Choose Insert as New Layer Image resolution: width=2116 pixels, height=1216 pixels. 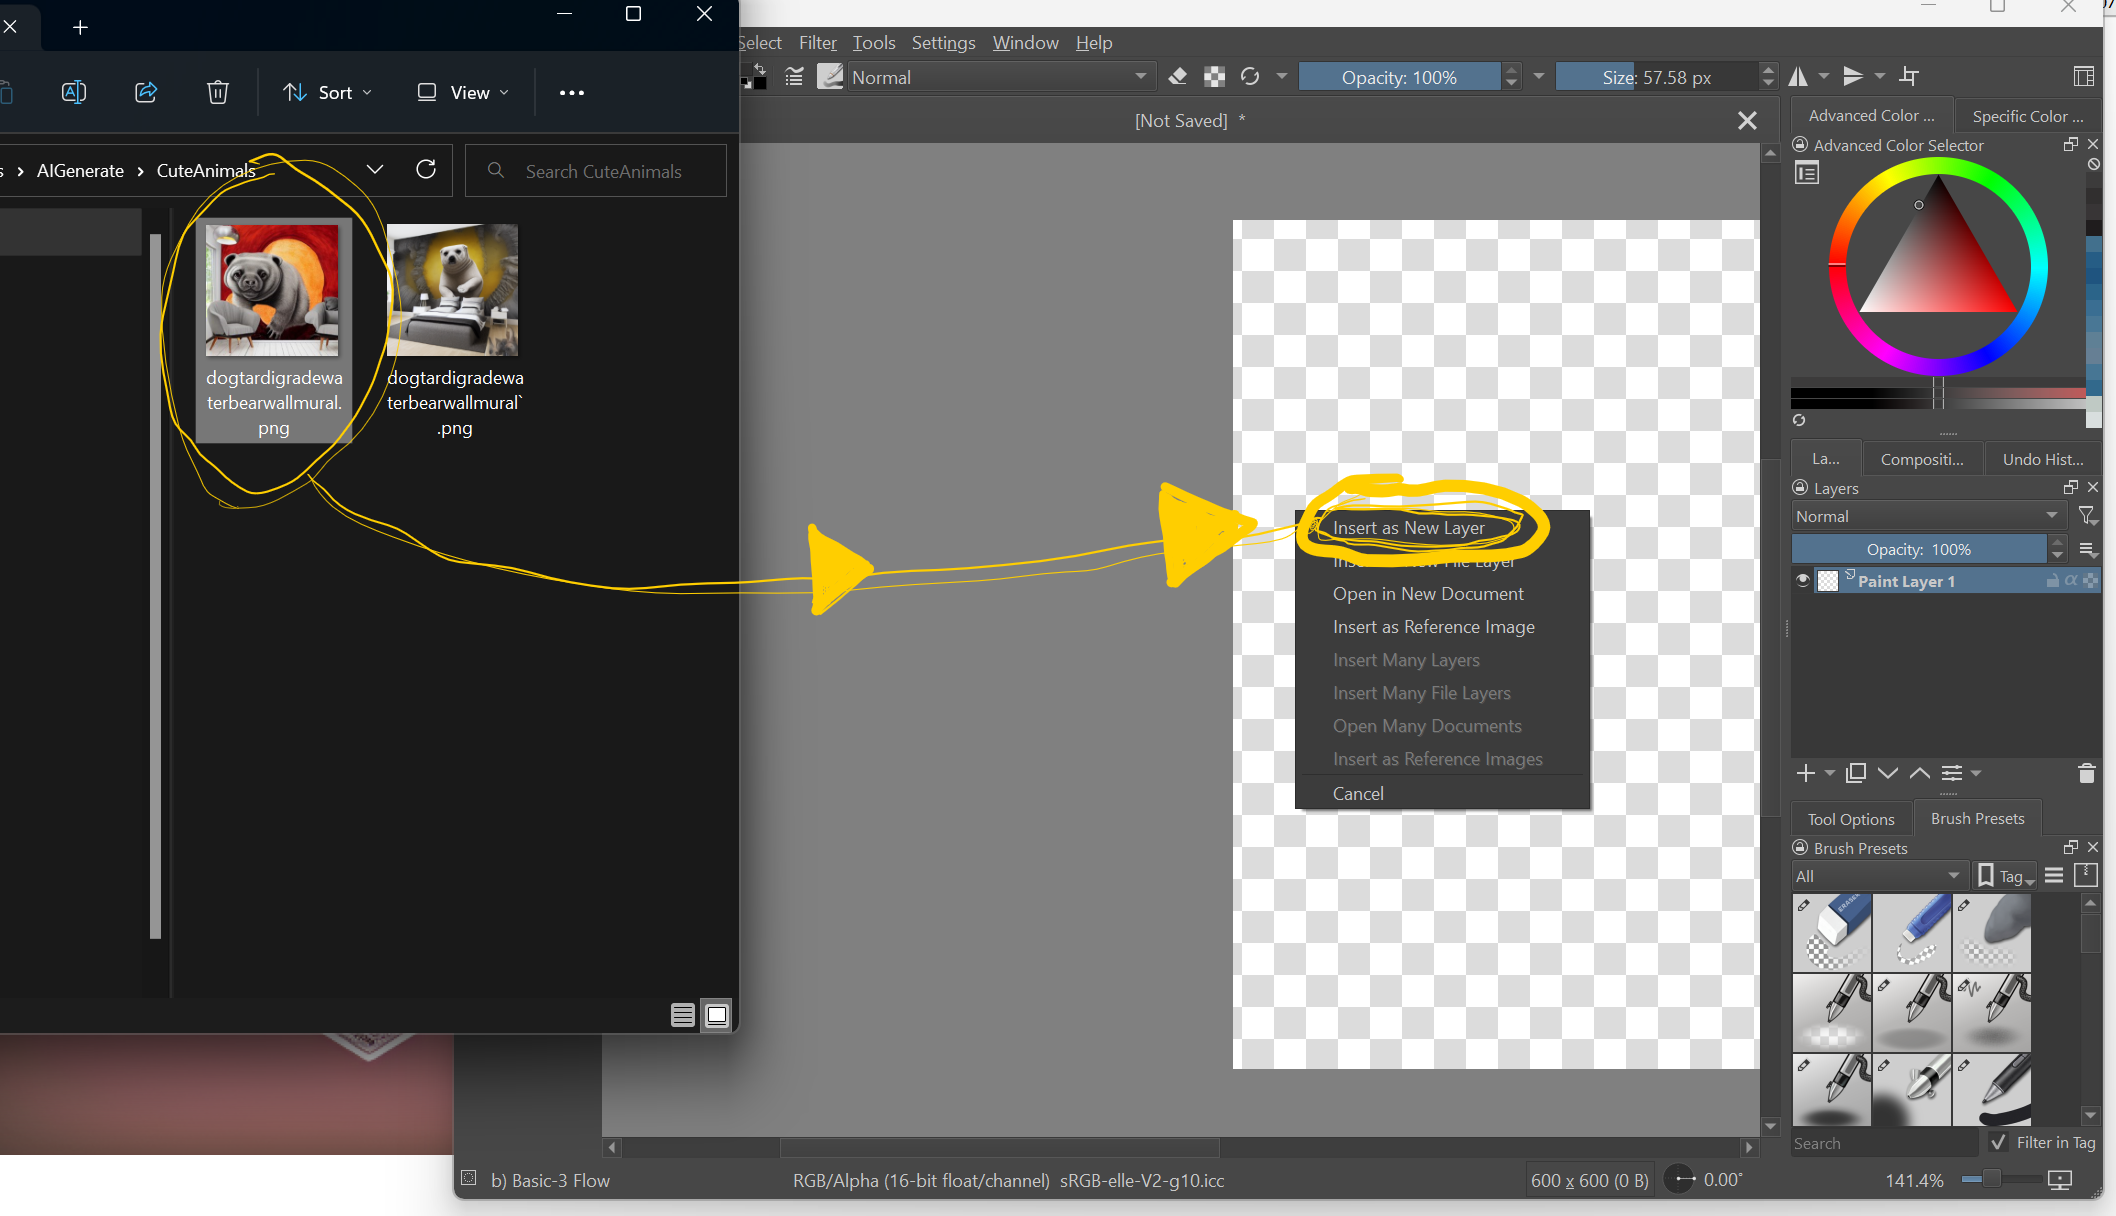(x=1408, y=528)
